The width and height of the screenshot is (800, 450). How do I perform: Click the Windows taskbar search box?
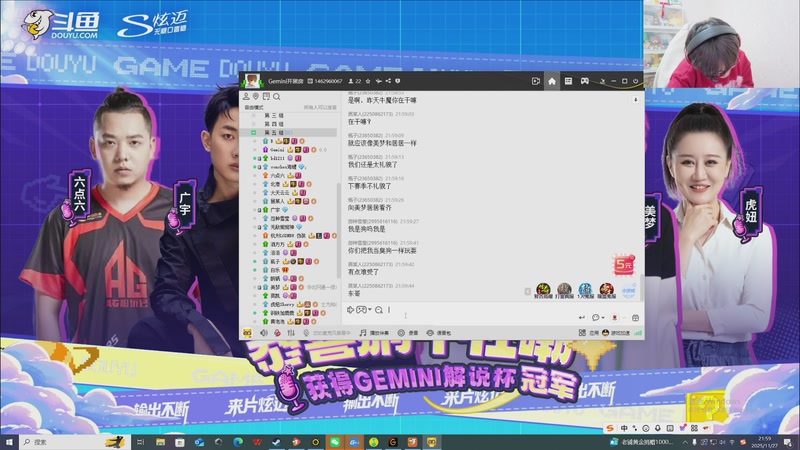click(x=74, y=442)
